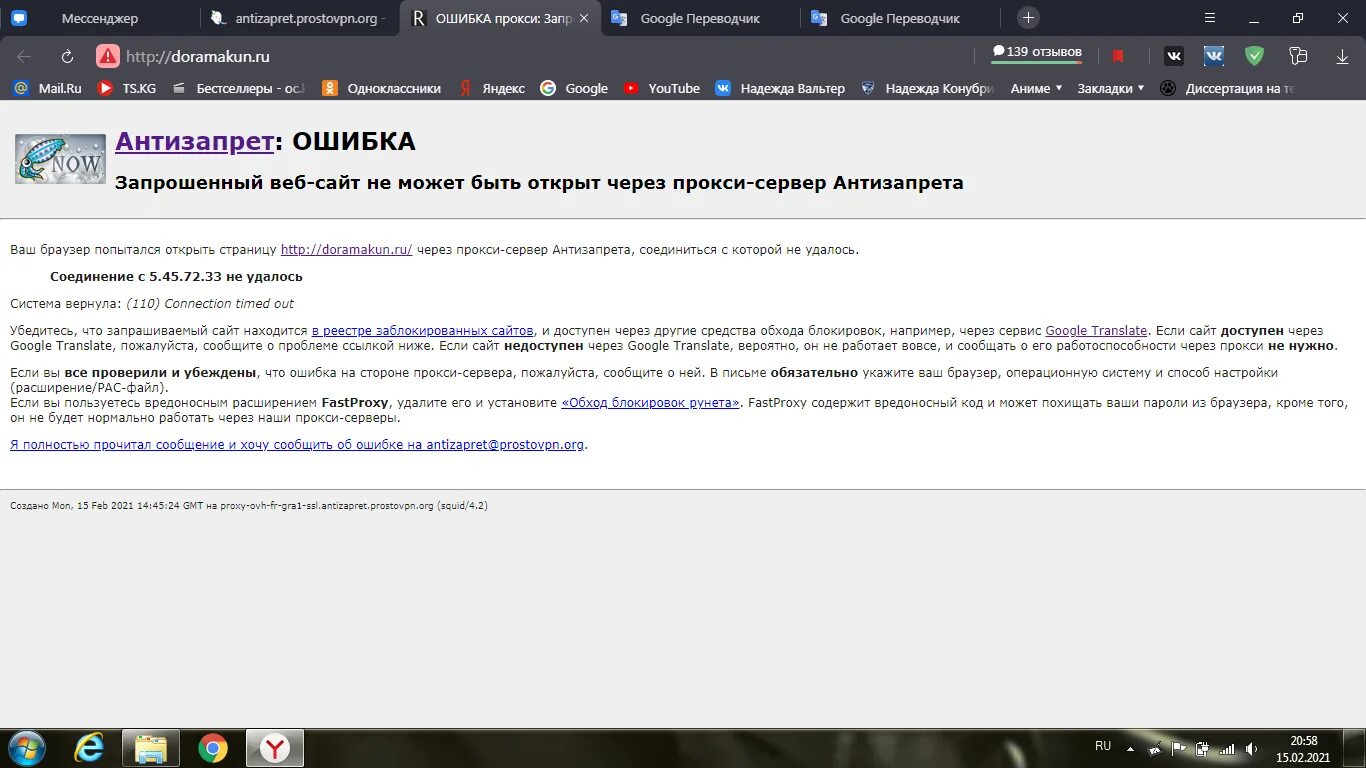Screen dimensions: 1366x768
Task: Switch to antizapret.prostovpn.org tab
Action: click(x=300, y=18)
